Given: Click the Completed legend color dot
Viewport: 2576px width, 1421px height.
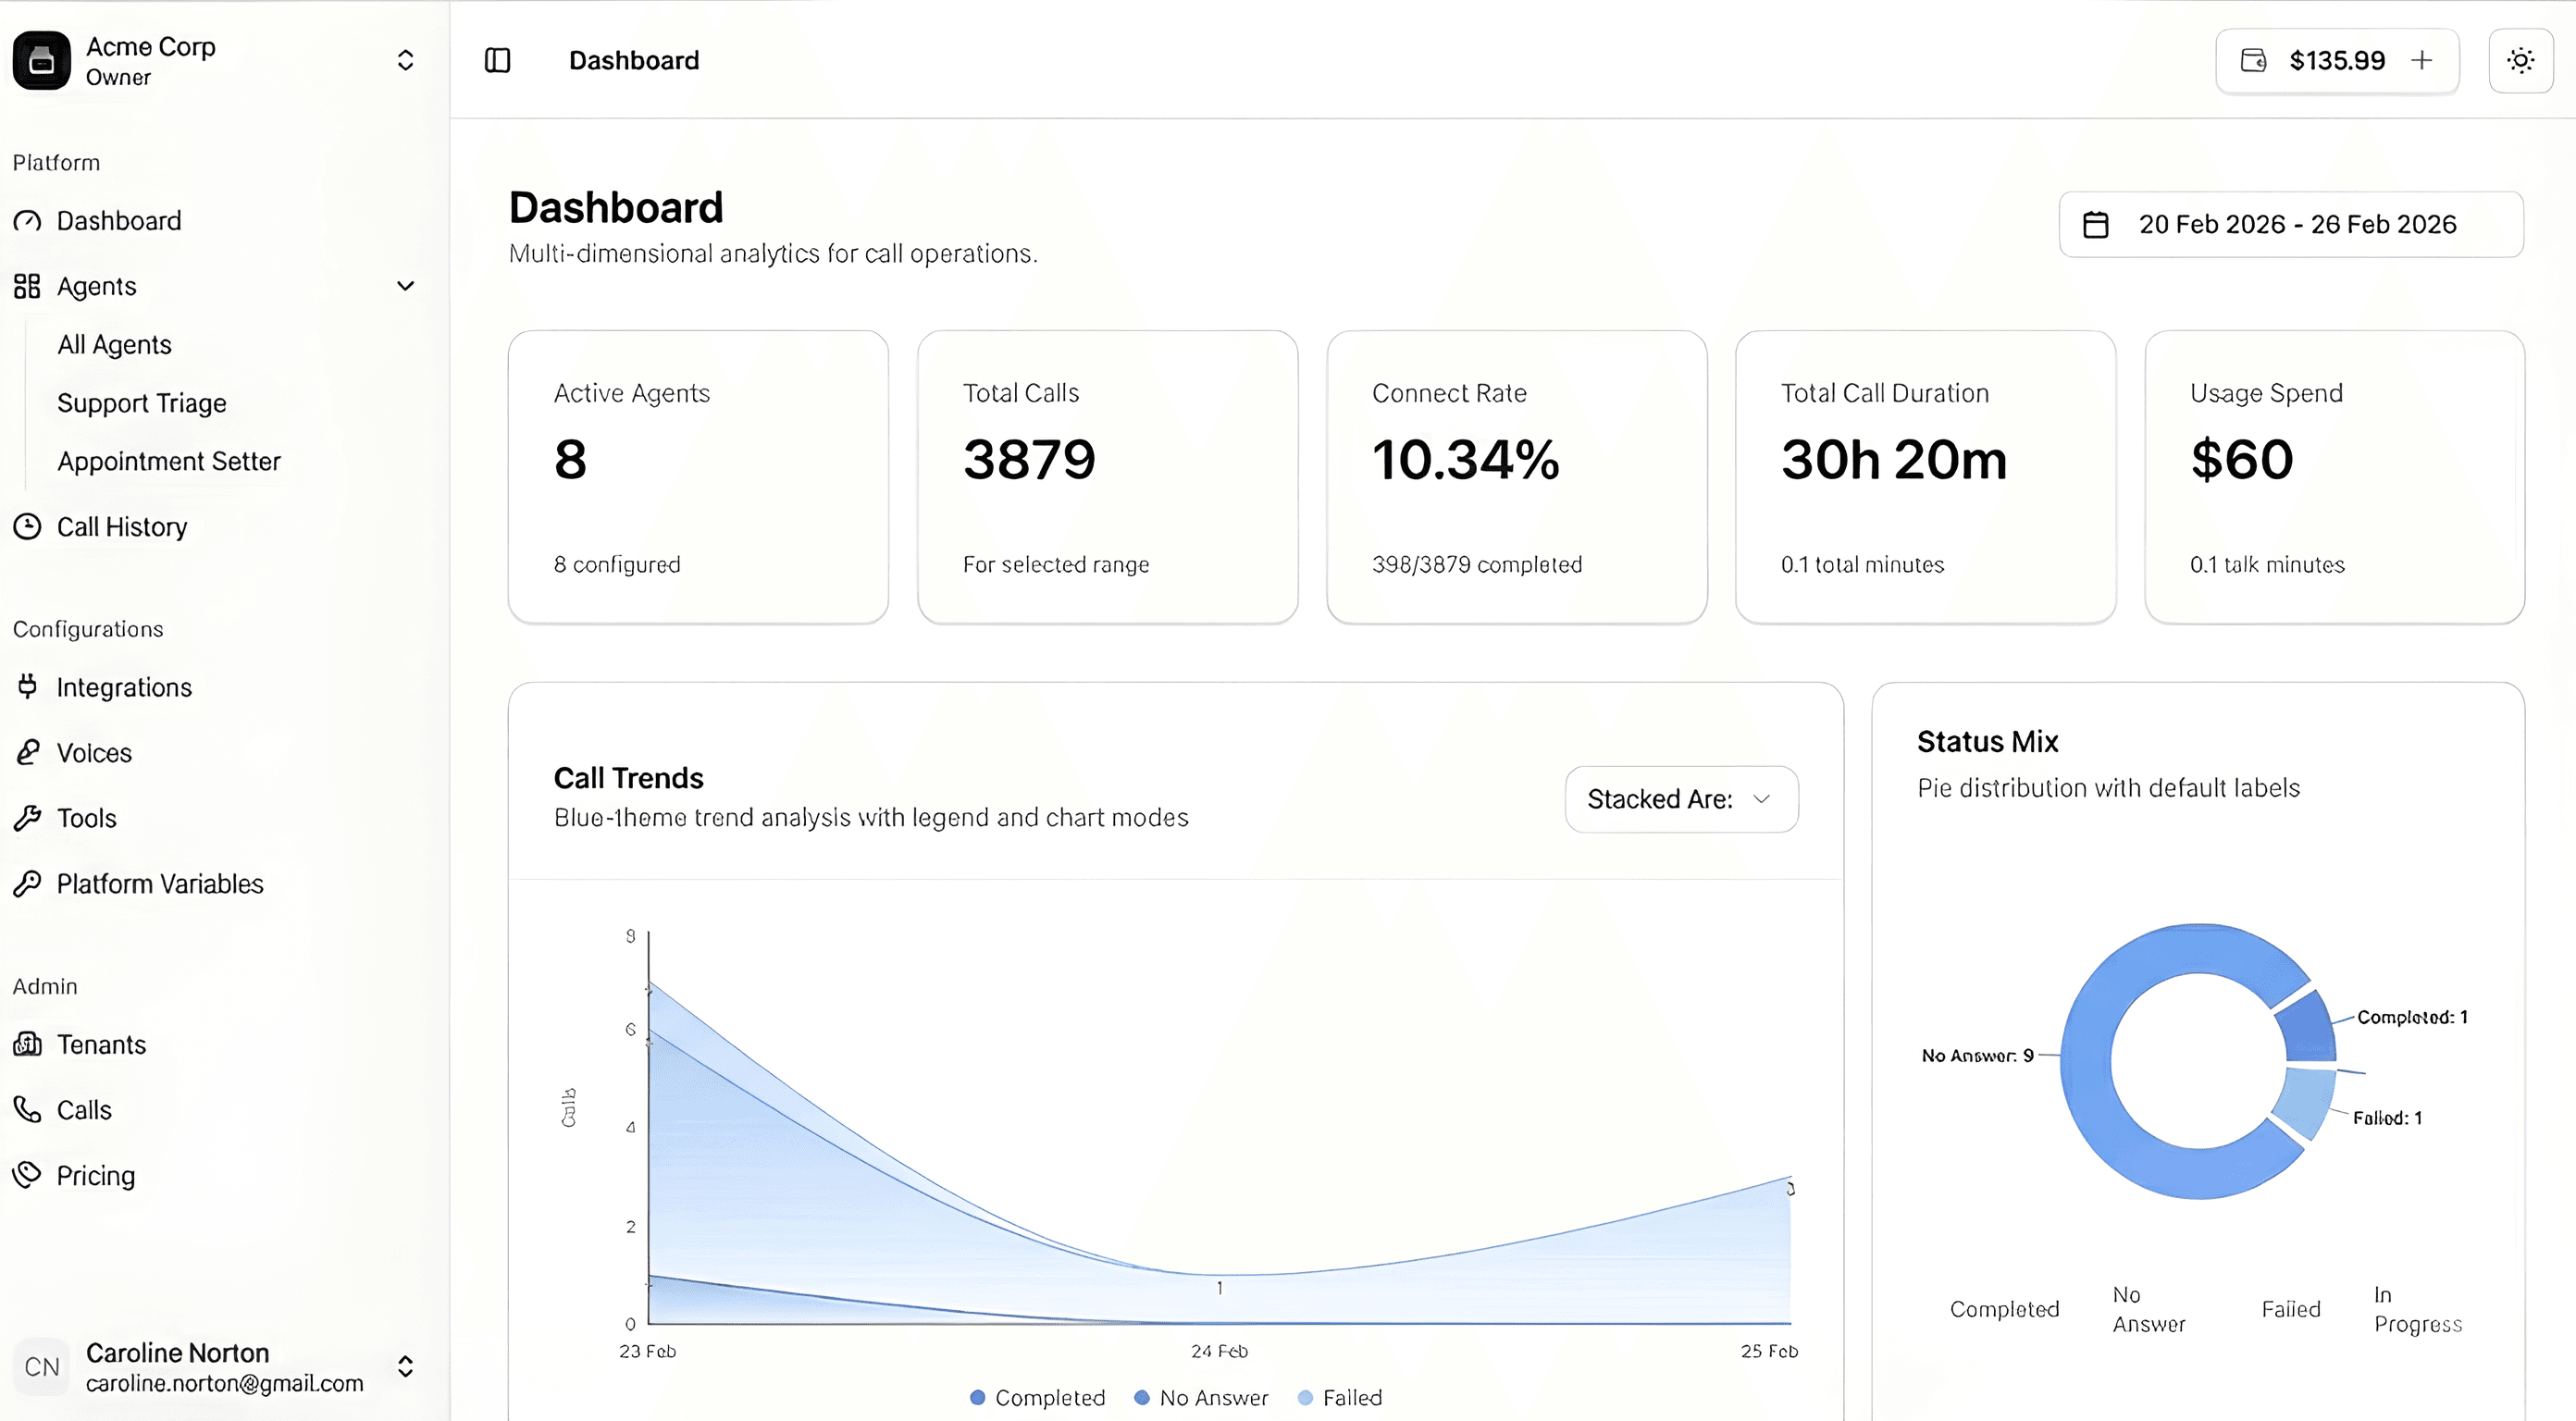Looking at the screenshot, I should click(x=977, y=1397).
